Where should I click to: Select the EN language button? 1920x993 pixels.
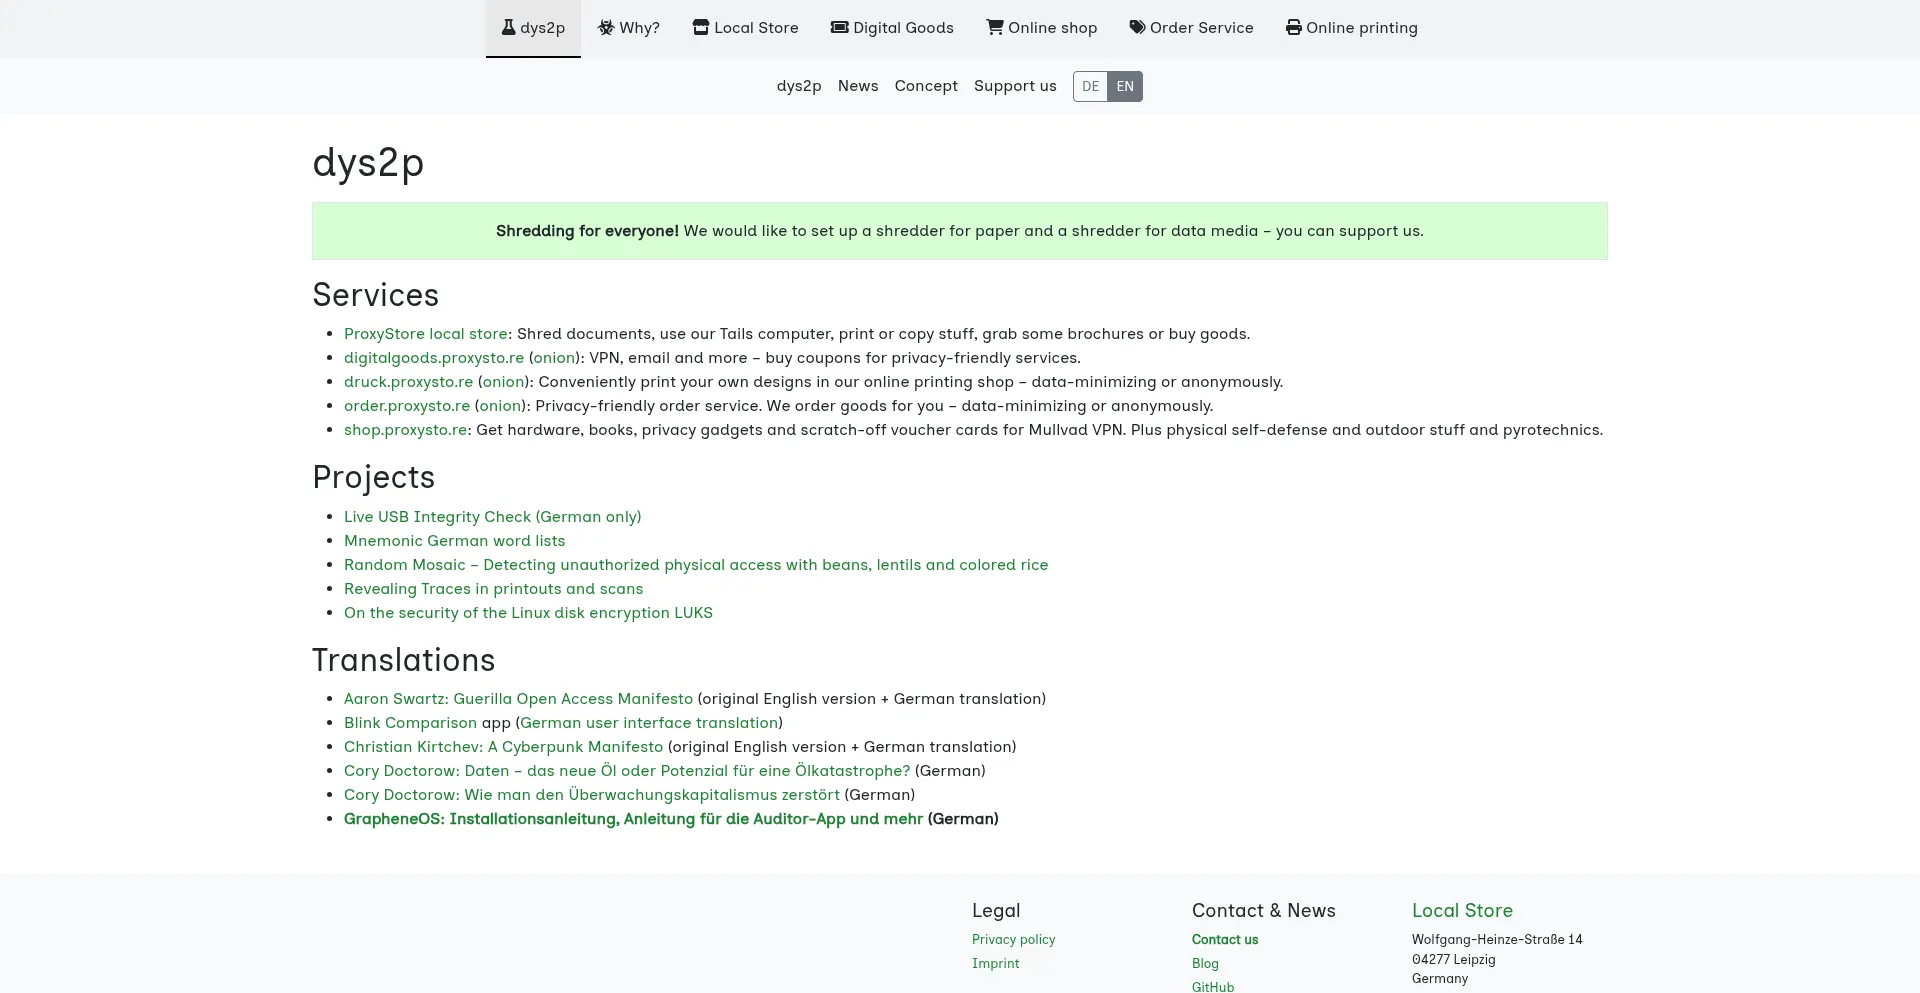point(1125,86)
